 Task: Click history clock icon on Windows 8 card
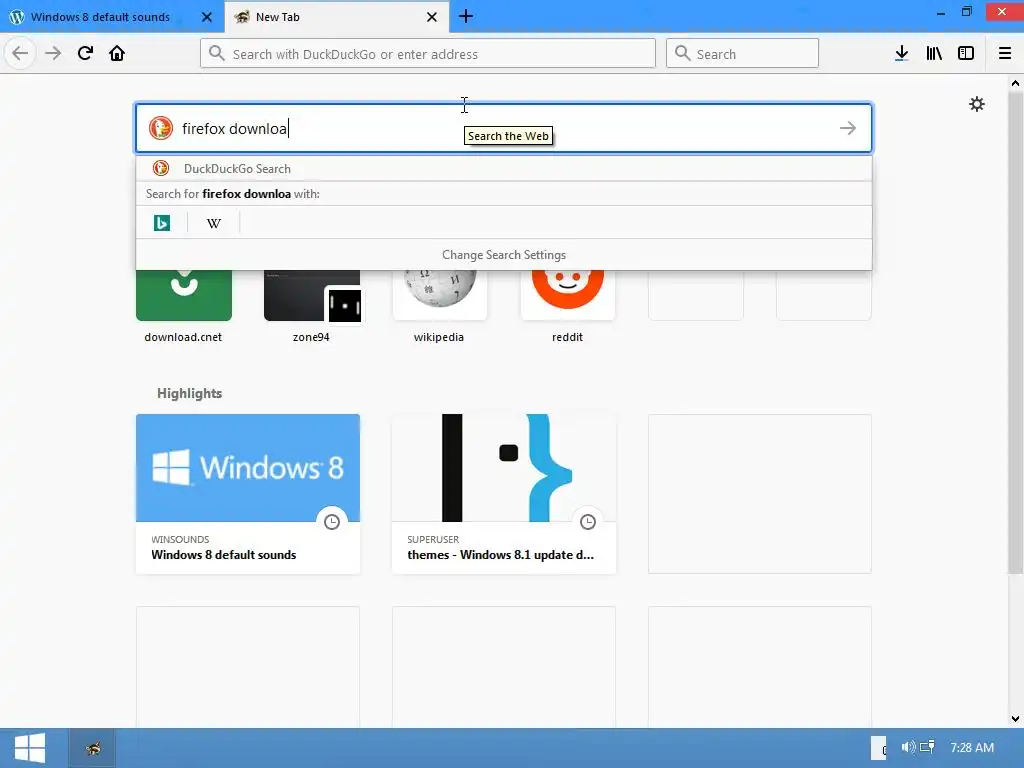point(332,522)
